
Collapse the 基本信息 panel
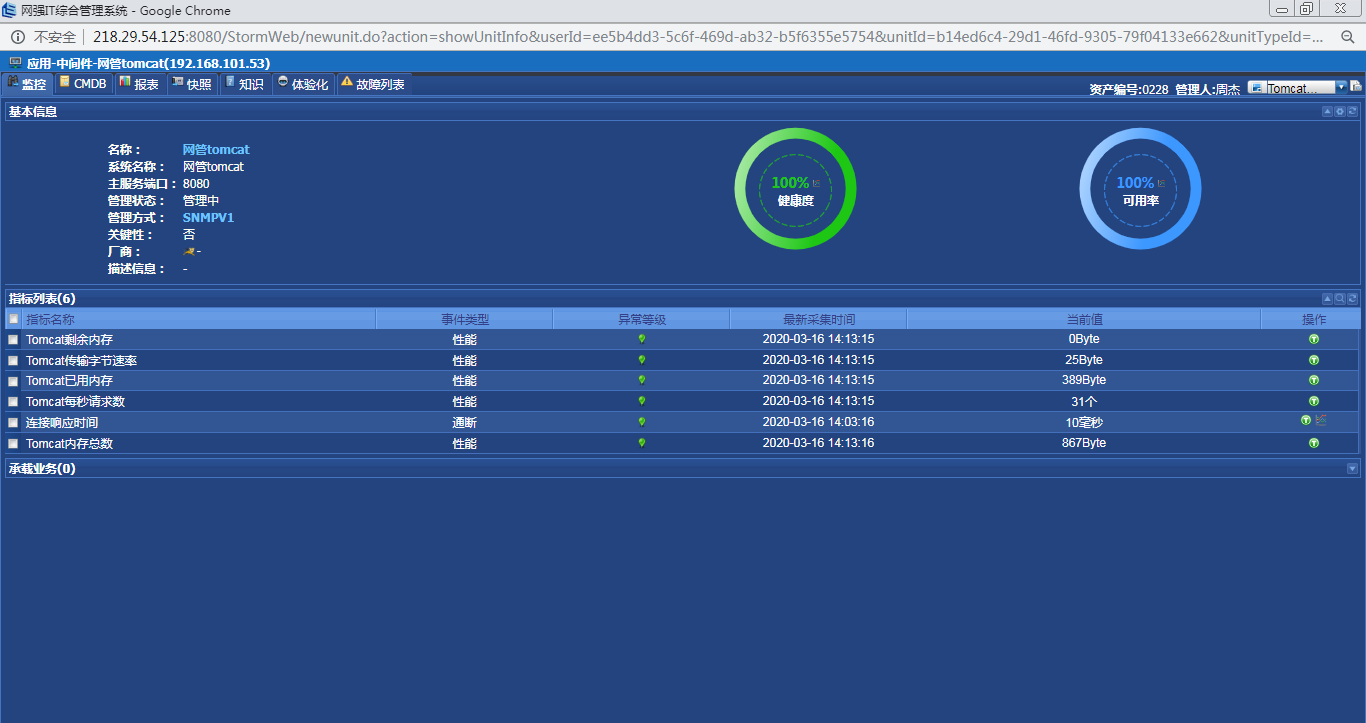point(1328,112)
